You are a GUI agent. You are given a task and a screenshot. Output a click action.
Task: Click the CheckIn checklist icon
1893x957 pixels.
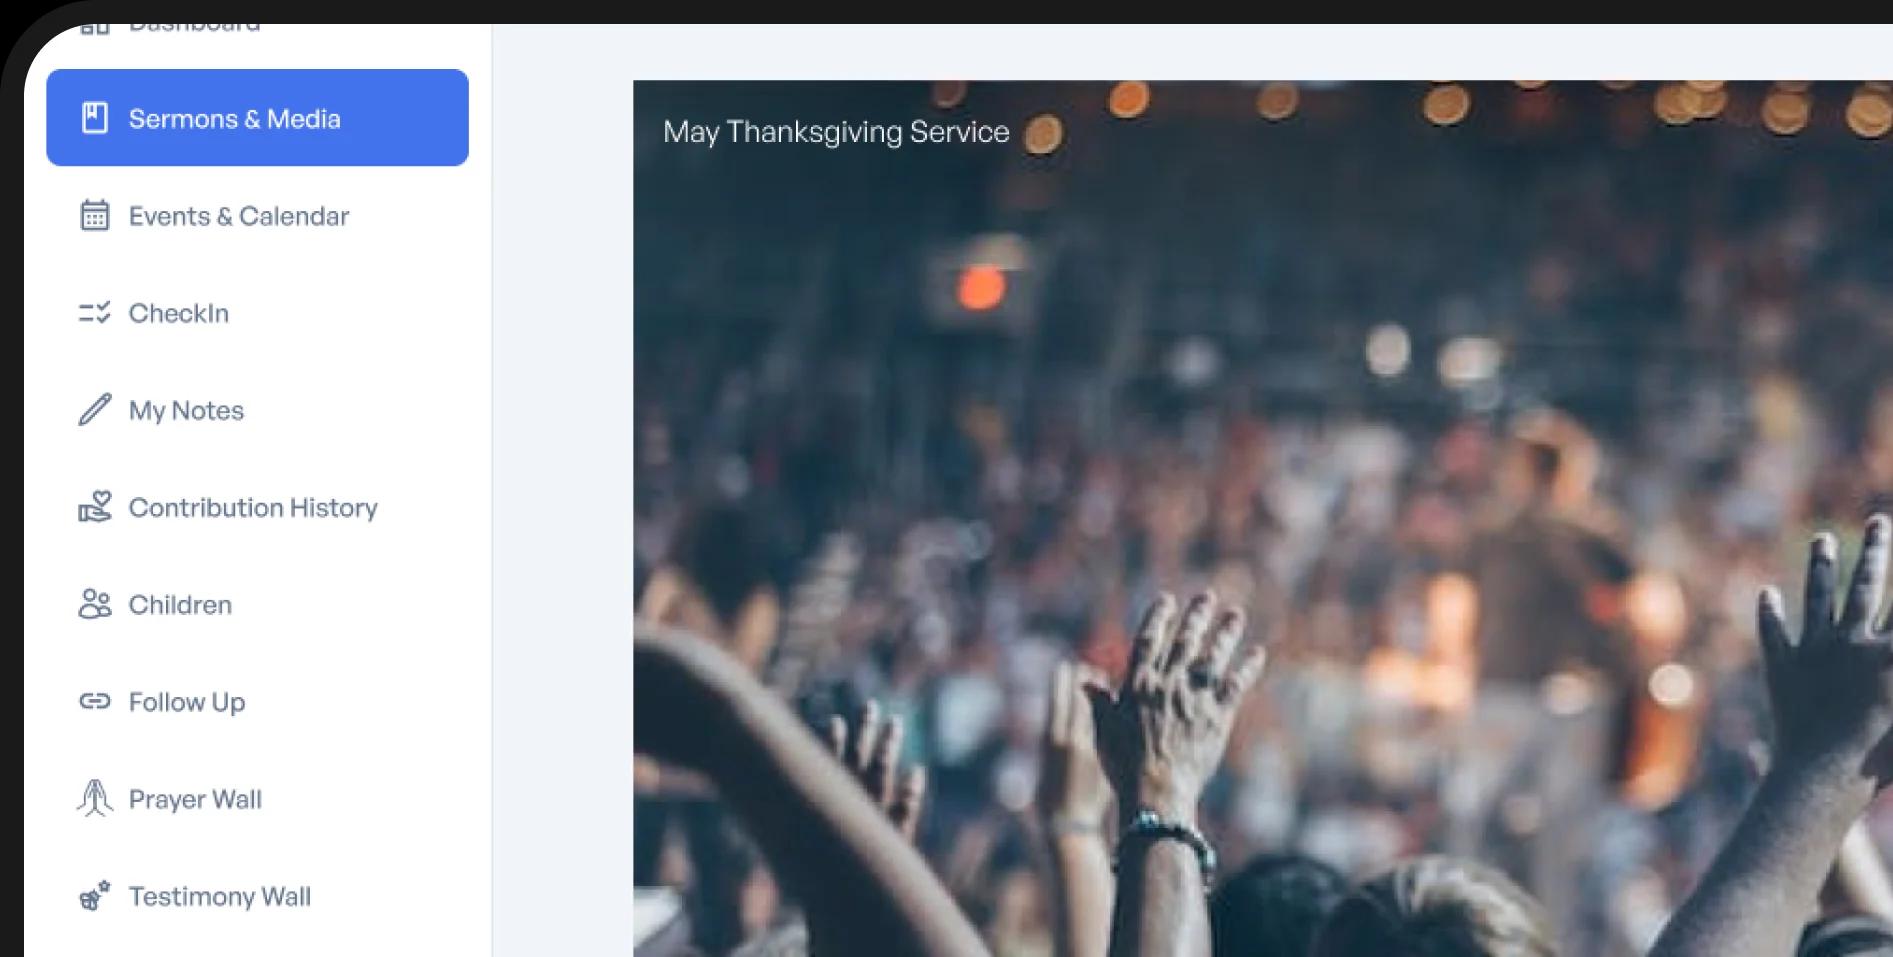click(x=95, y=313)
